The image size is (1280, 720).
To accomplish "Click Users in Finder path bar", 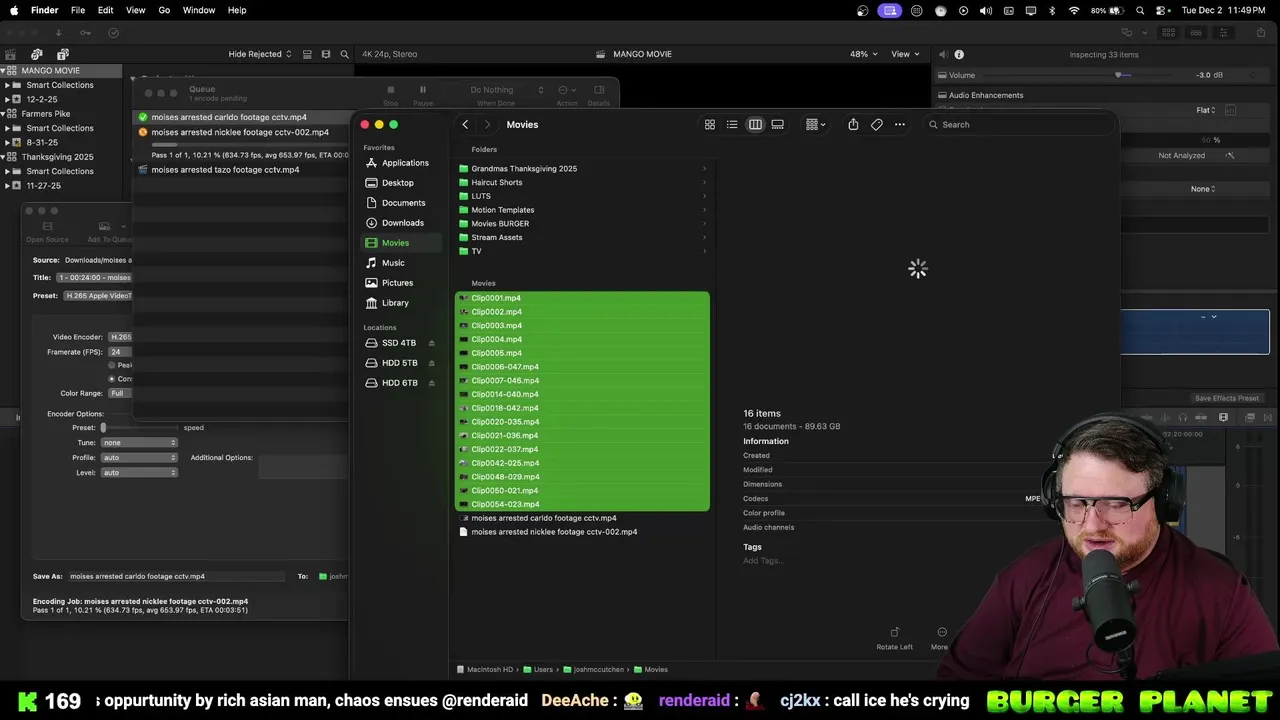I will [543, 670].
